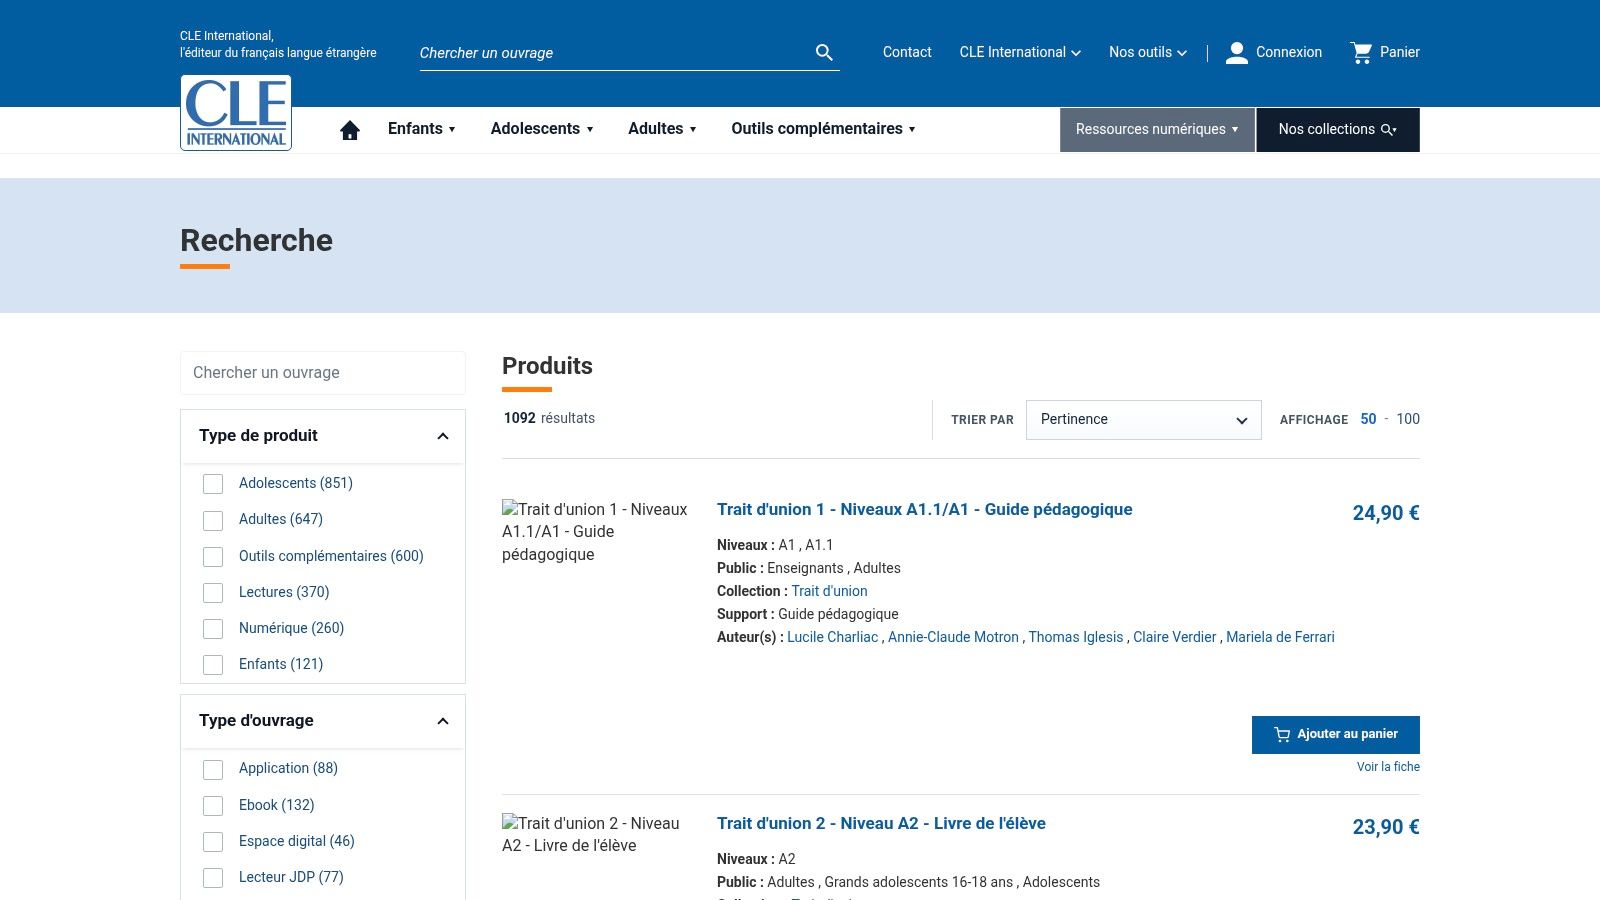Image resolution: width=1600 pixels, height=900 pixels.
Task: Click the user account icon beside Connexion
Action: tap(1237, 53)
